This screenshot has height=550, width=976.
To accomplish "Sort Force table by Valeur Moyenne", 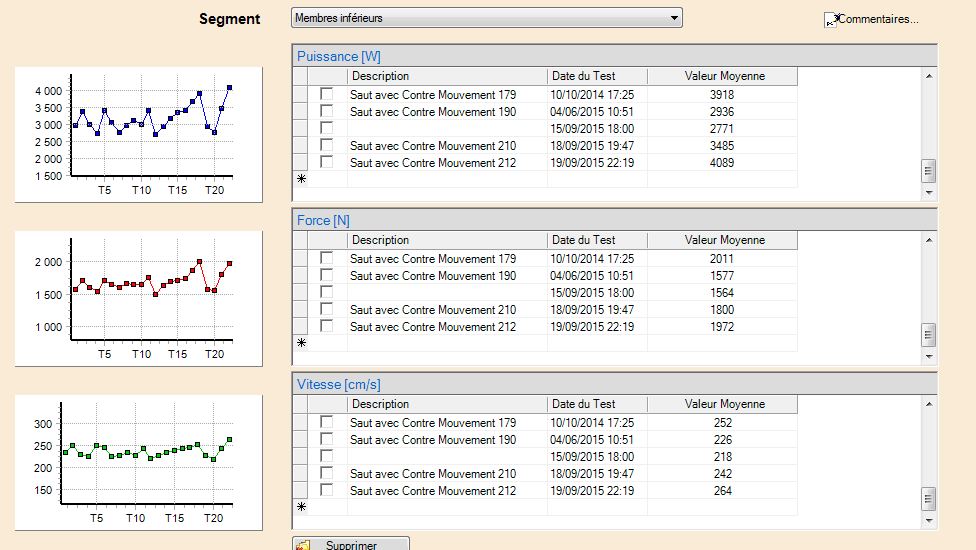I will pos(722,240).
